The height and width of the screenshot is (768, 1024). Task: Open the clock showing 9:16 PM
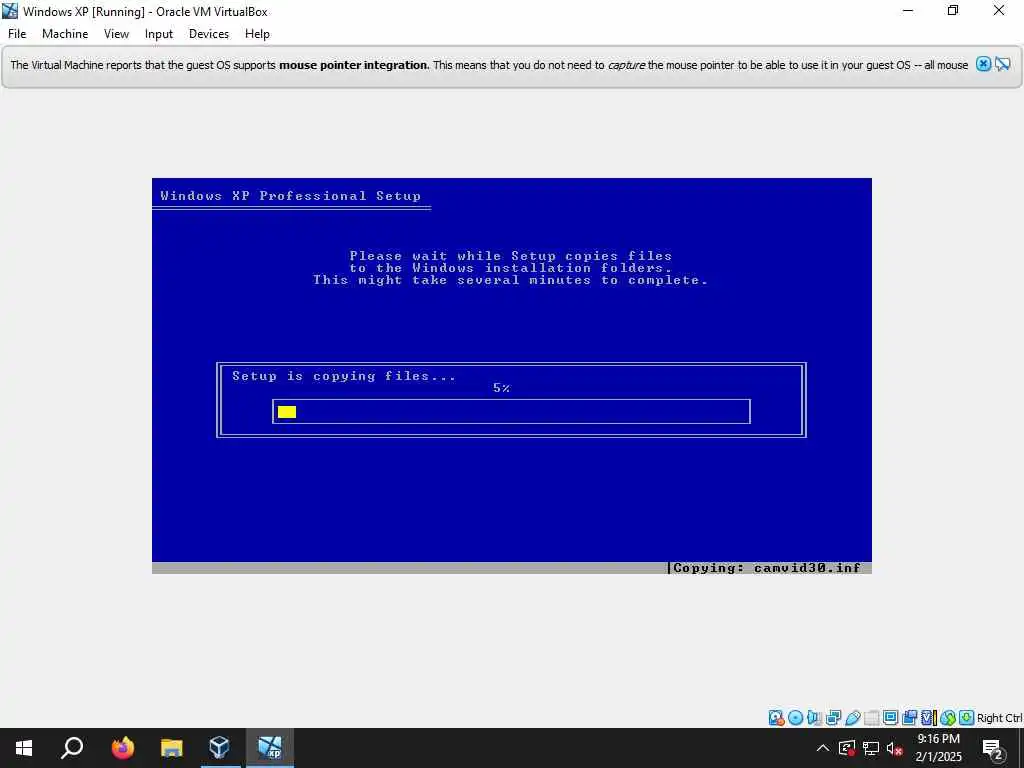click(x=938, y=748)
